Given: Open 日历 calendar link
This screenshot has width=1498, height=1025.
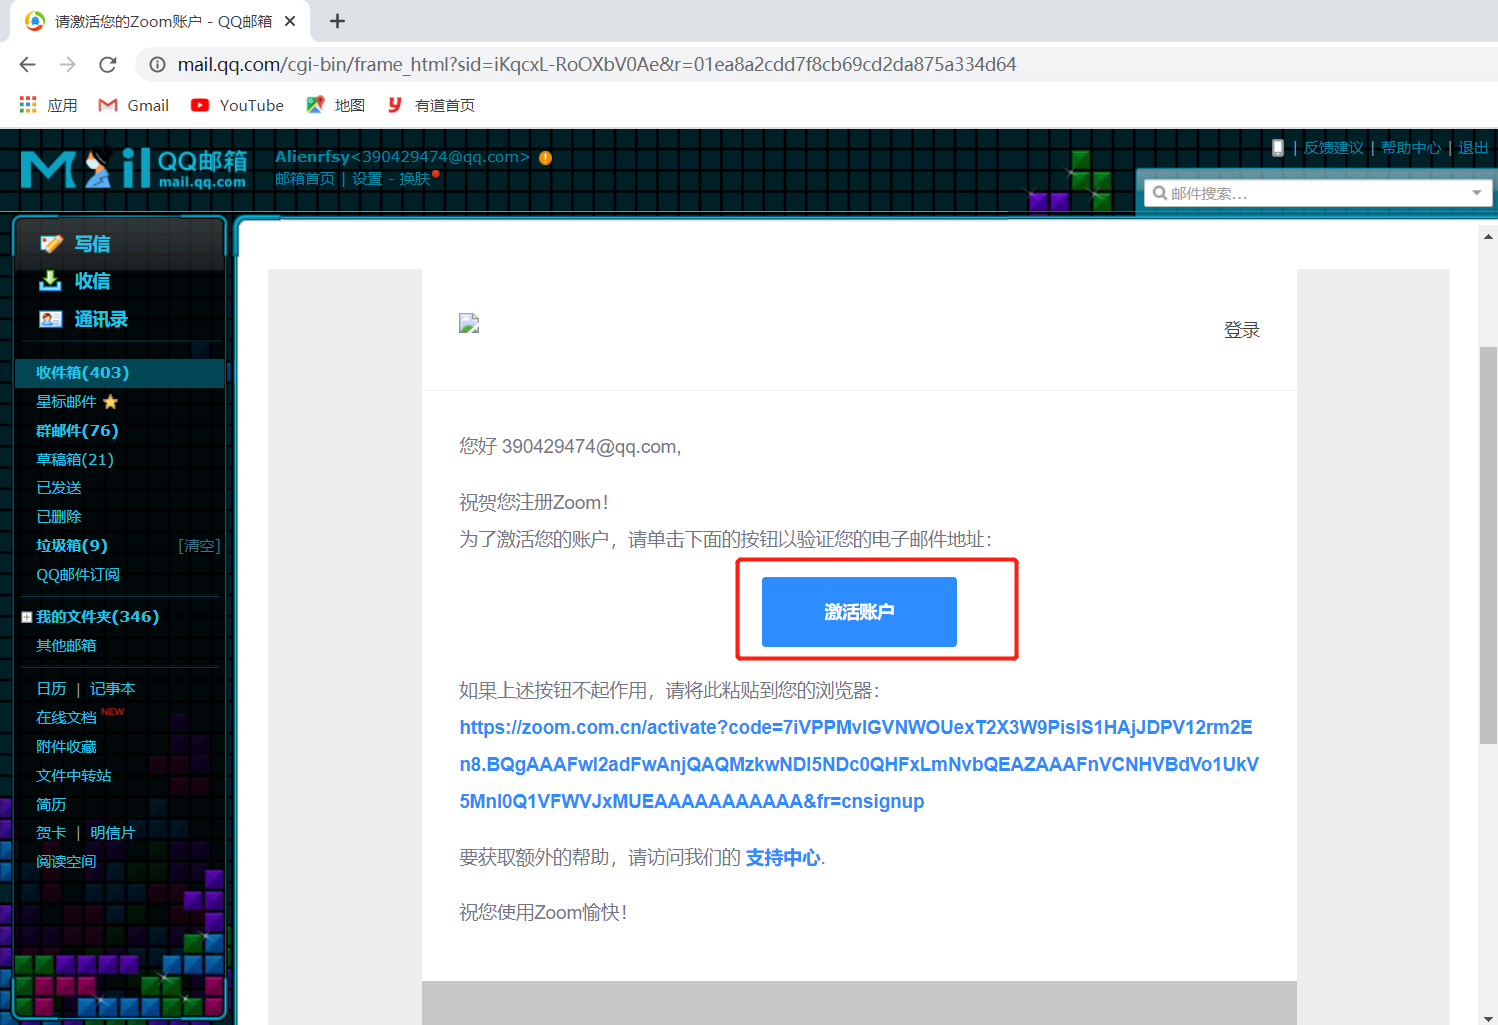Looking at the screenshot, I should click(51, 688).
